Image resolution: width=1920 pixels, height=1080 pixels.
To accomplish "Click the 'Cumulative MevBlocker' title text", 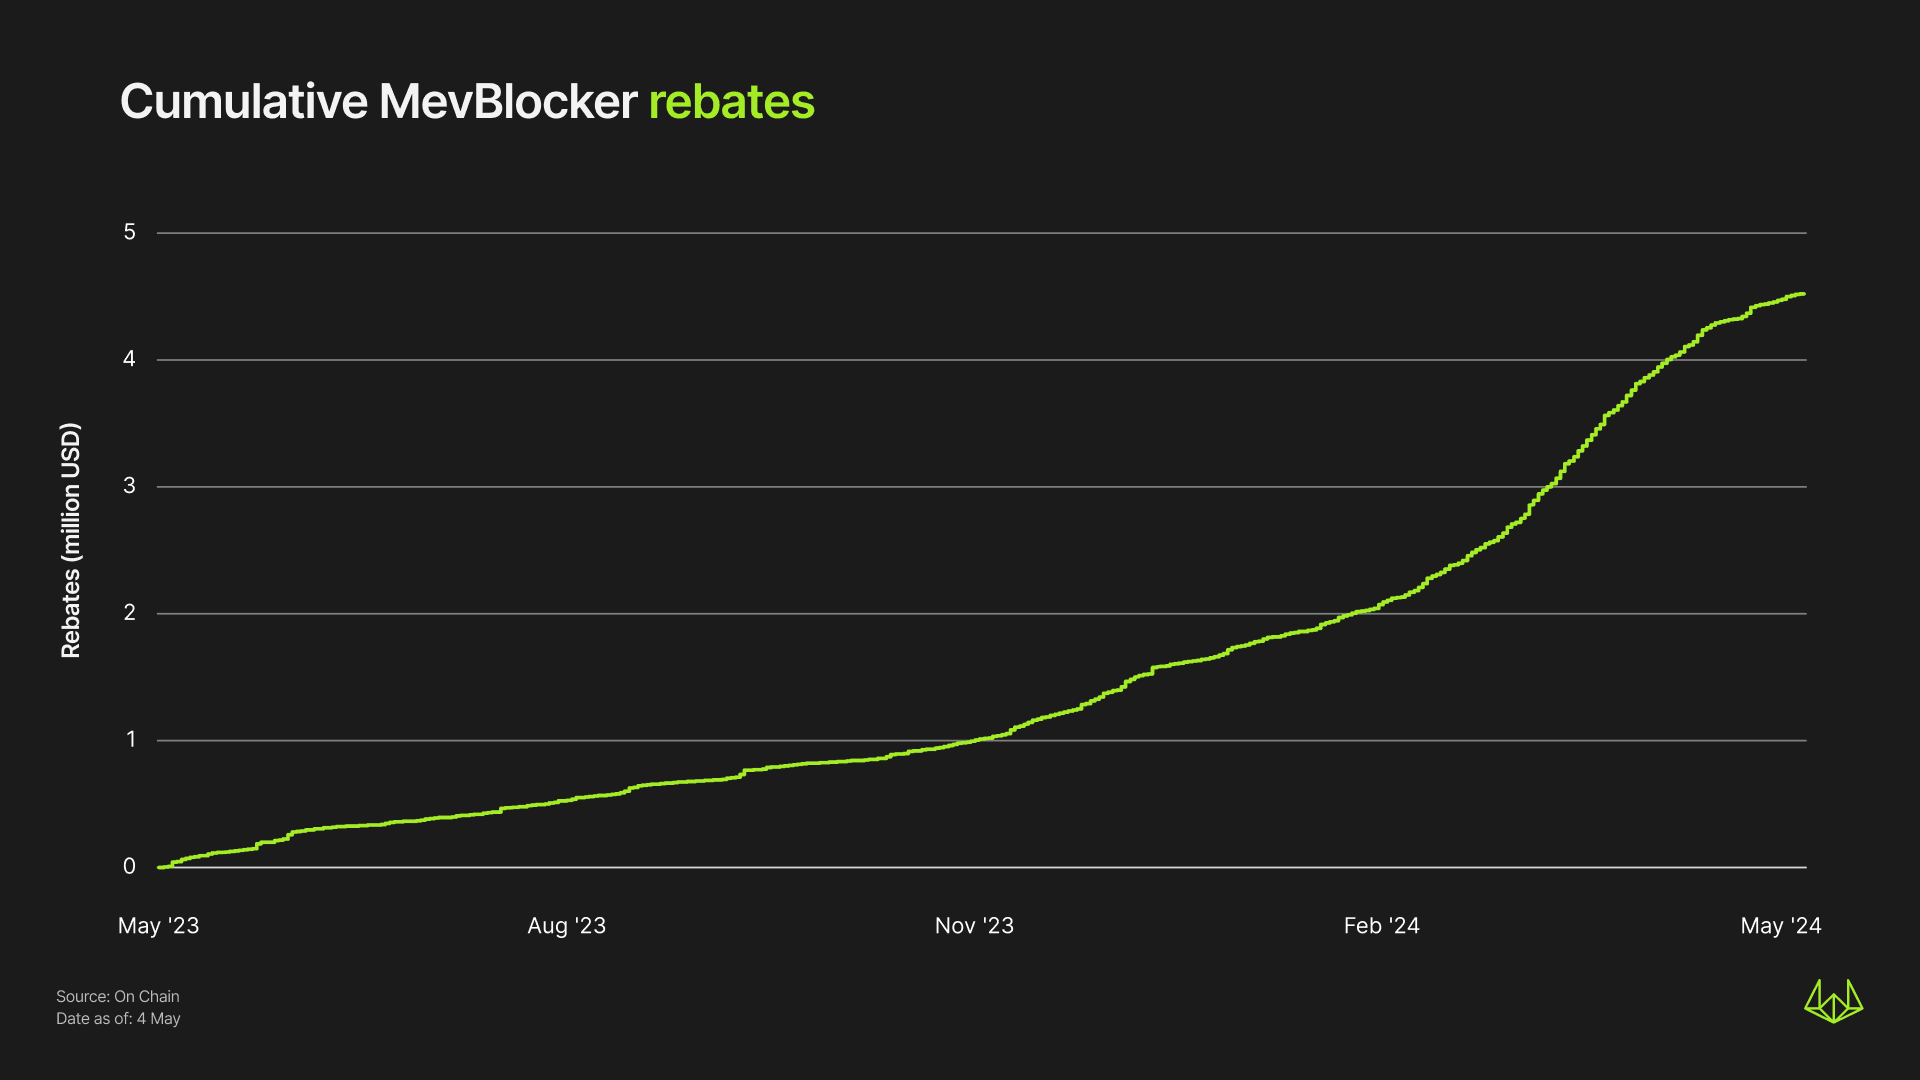I will pyautogui.click(x=378, y=102).
